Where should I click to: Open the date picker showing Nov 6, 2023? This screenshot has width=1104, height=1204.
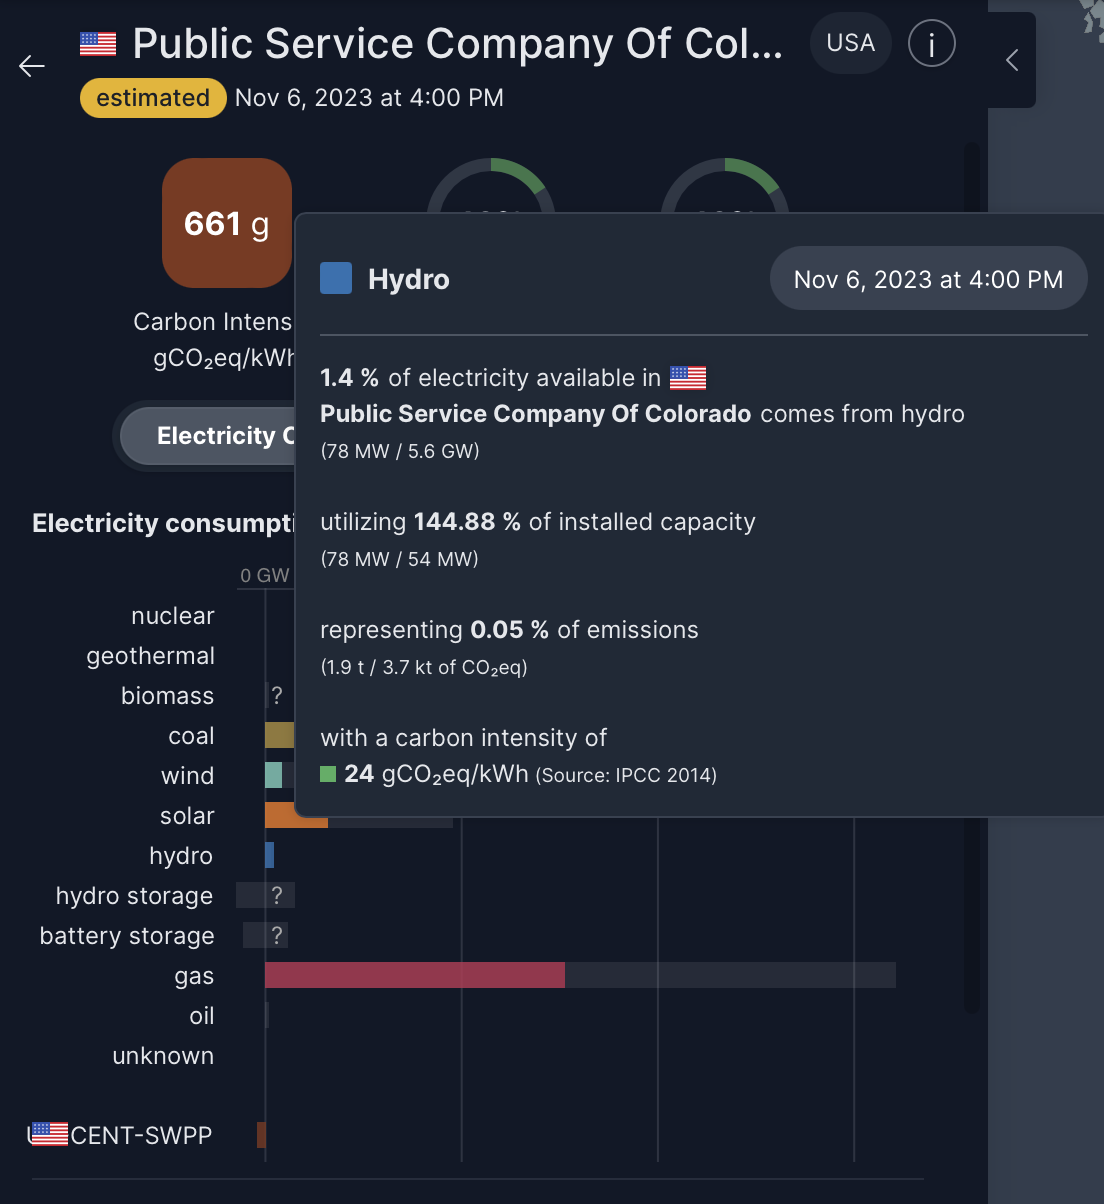tap(928, 278)
